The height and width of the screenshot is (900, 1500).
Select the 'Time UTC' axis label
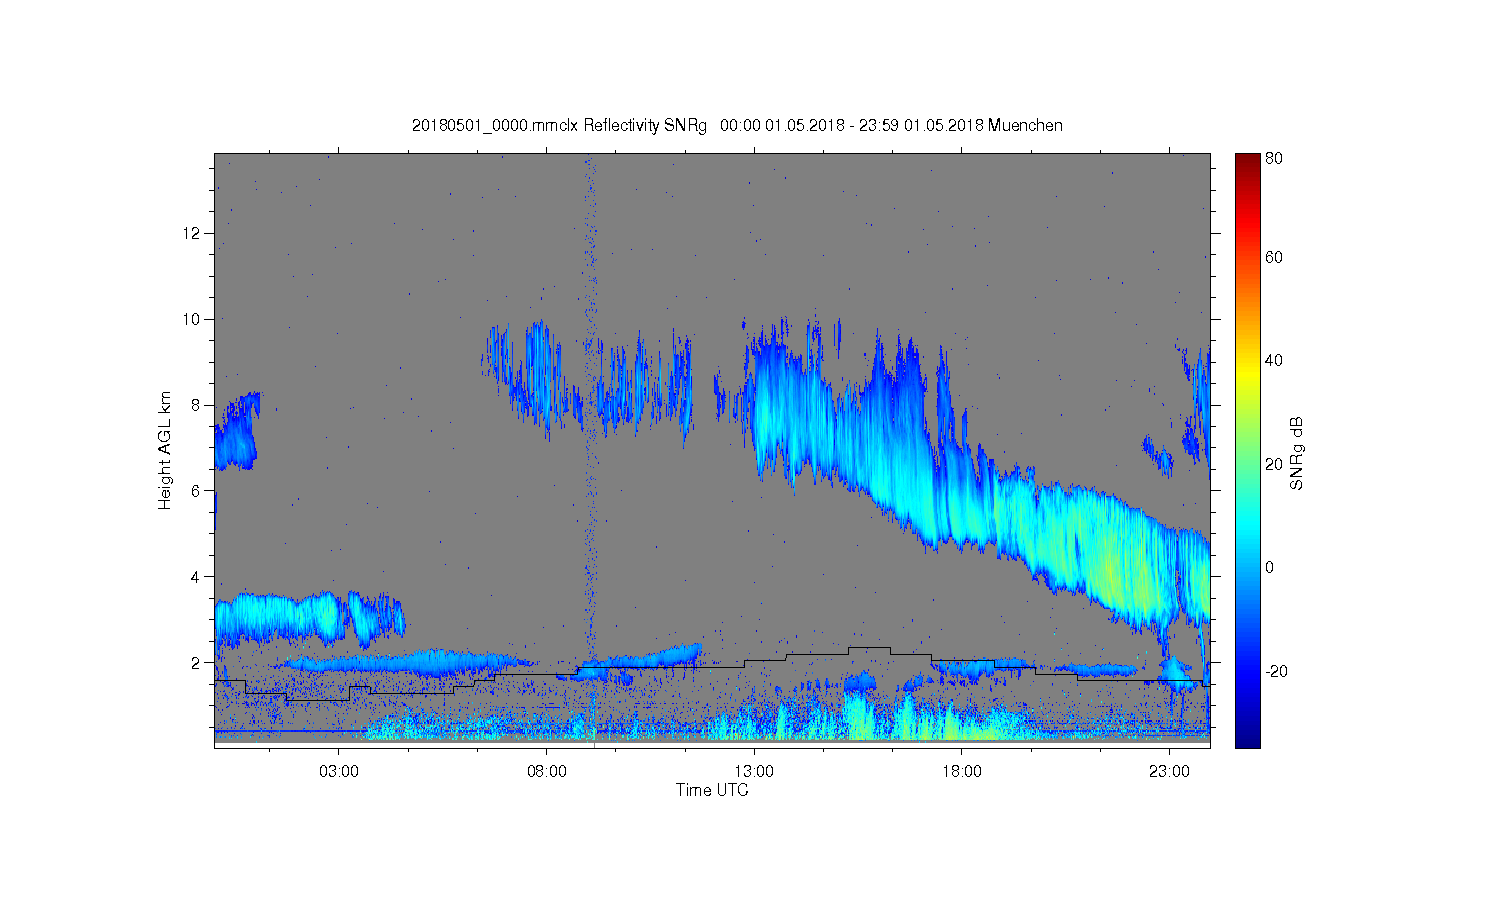[712, 790]
